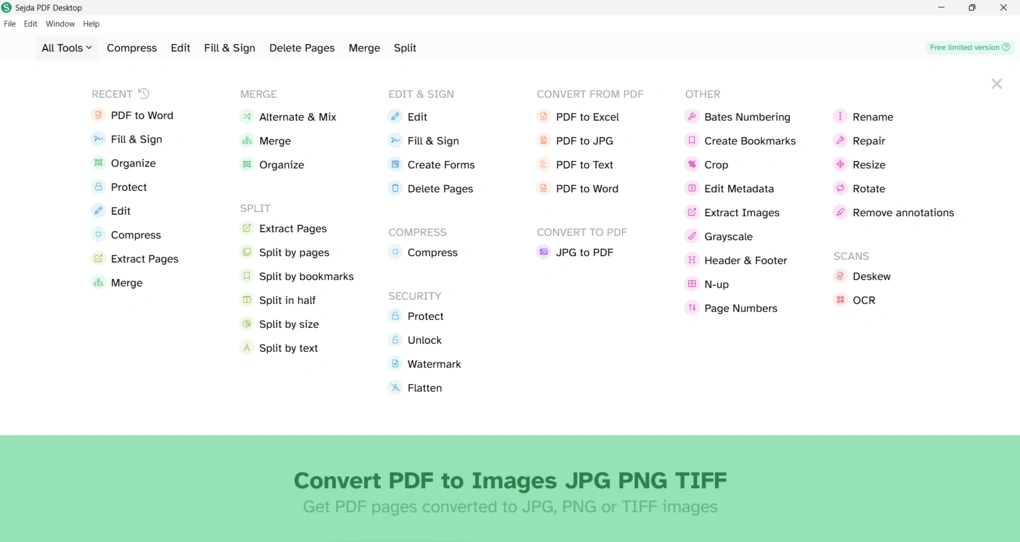This screenshot has width=1020, height=542.
Task: Click the Watermark icon under Security
Action: pyautogui.click(x=395, y=364)
